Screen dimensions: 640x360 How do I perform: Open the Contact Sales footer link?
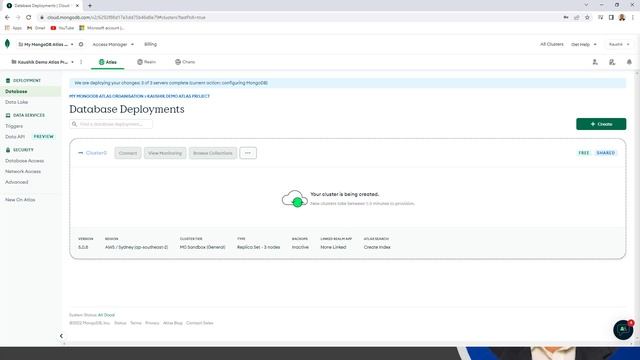pyautogui.click(x=200, y=323)
